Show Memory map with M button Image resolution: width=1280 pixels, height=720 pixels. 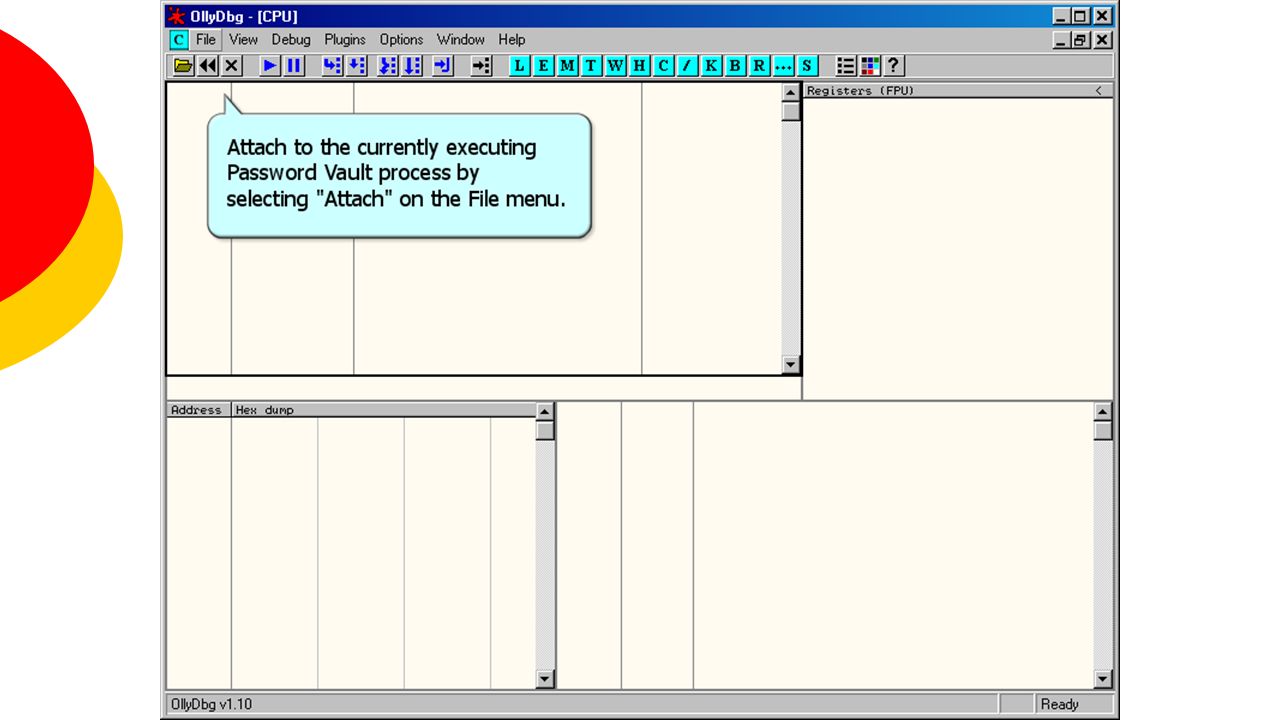(567, 66)
